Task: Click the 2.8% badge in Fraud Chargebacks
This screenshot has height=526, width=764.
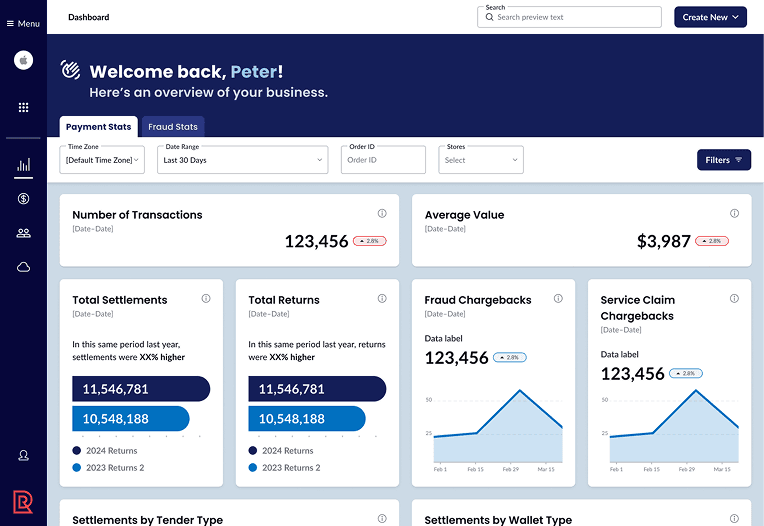Action: 510,357
